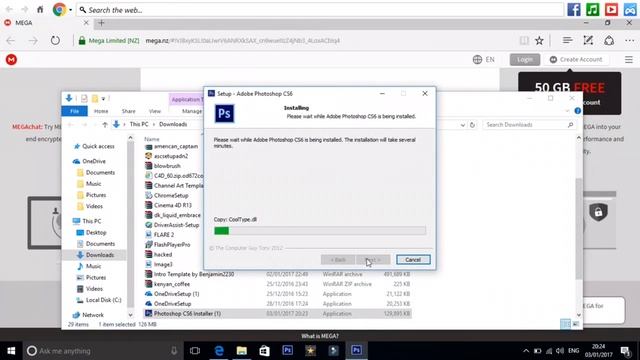
Task: Open the Windows Start button
Action: click(11, 351)
